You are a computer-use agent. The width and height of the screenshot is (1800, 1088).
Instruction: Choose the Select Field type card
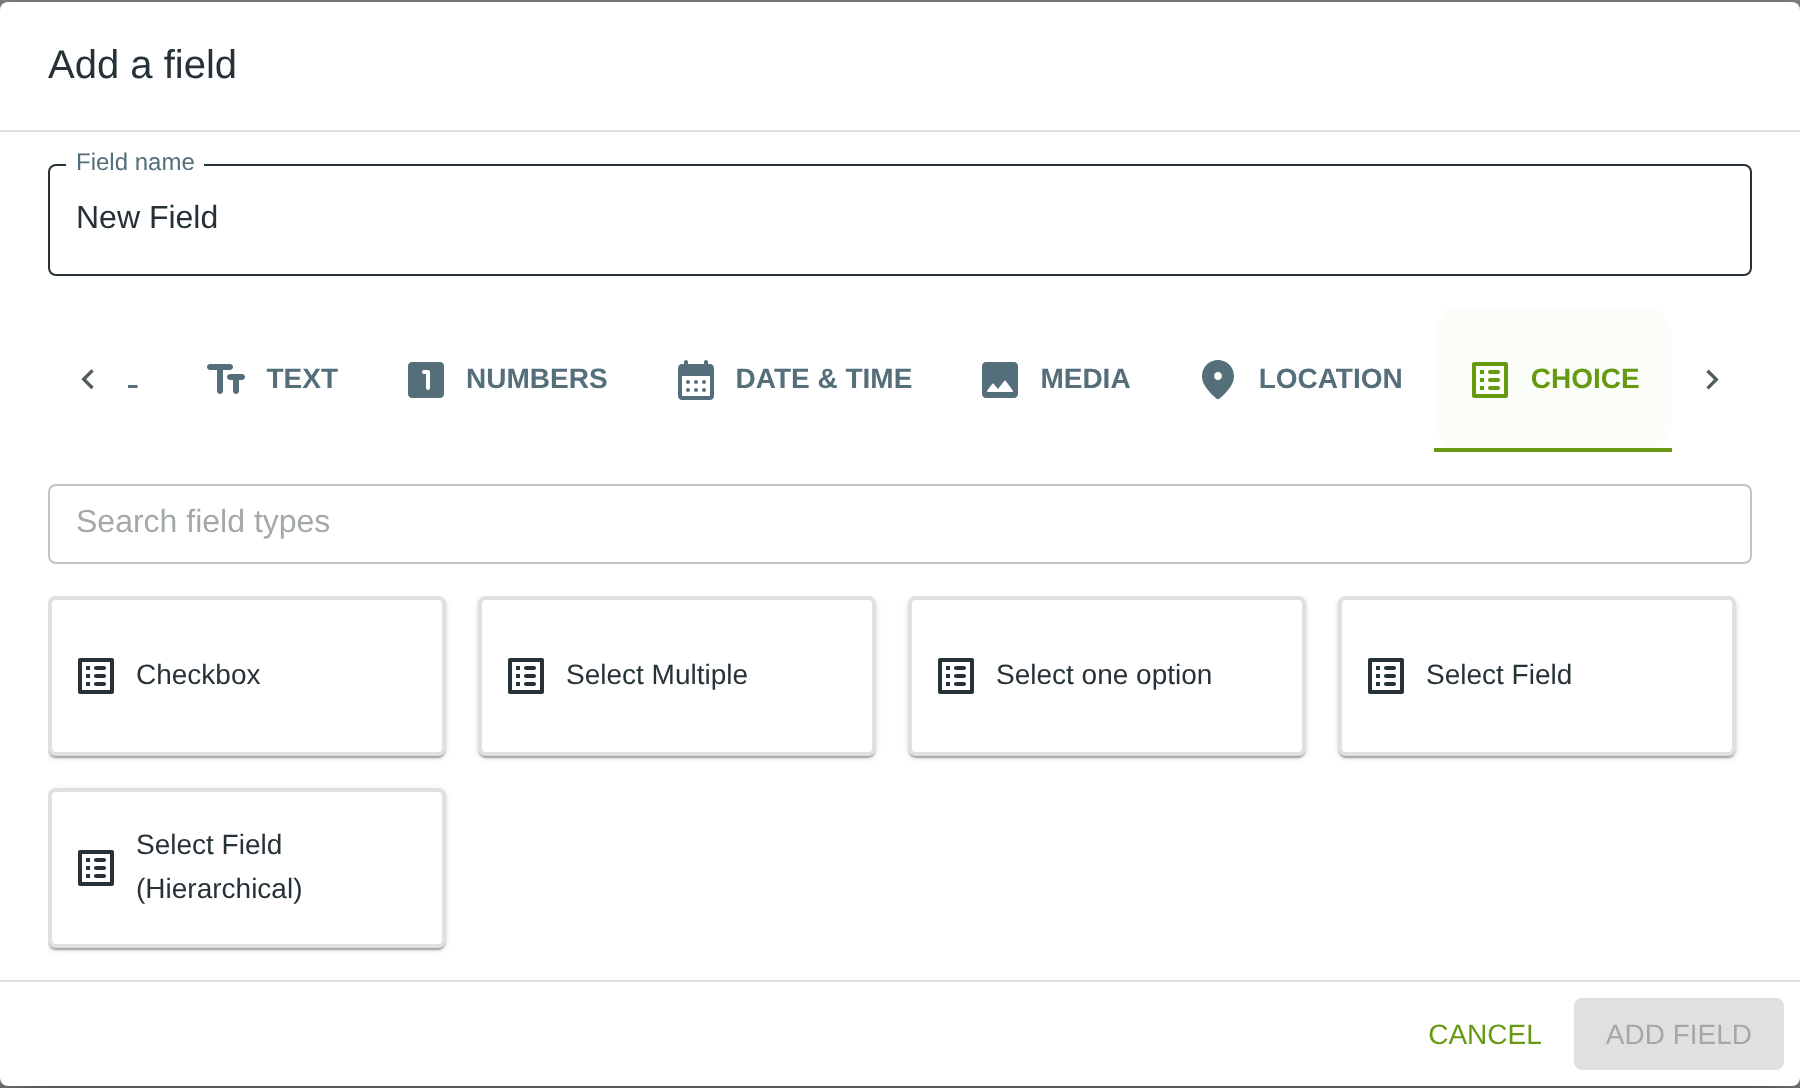1536,676
